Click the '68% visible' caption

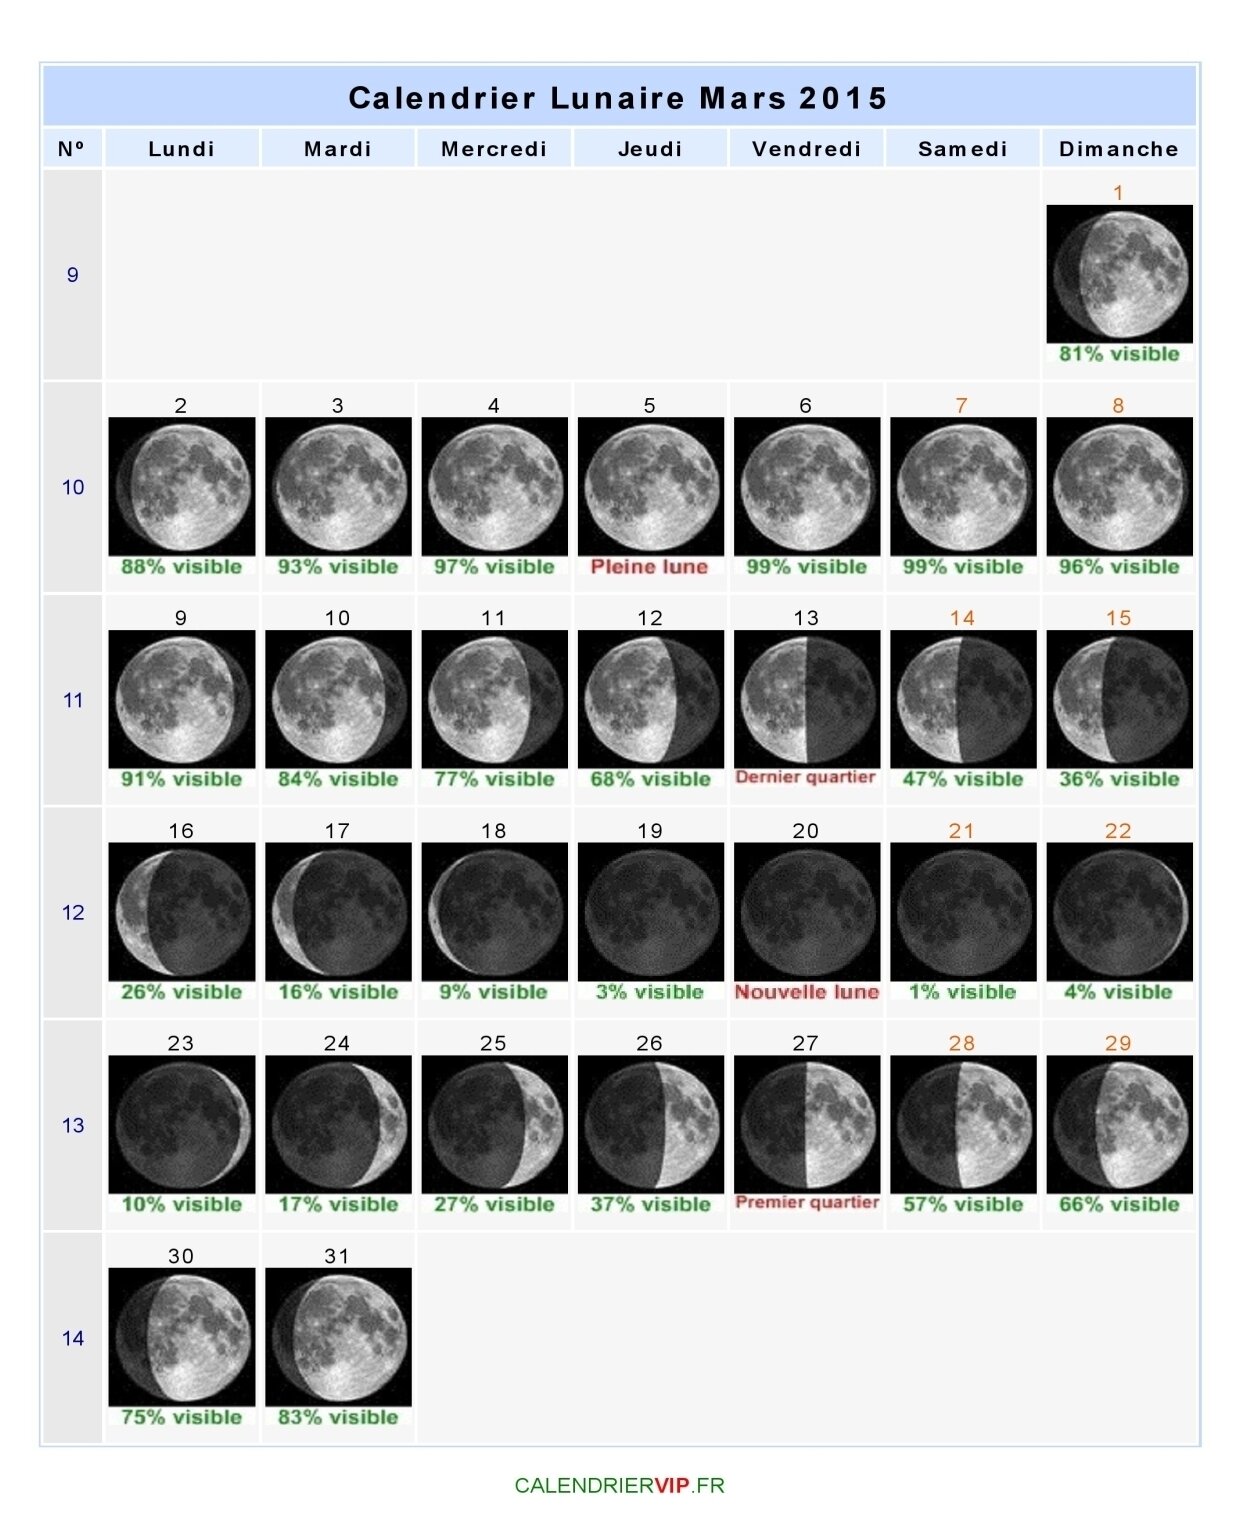[651, 780]
